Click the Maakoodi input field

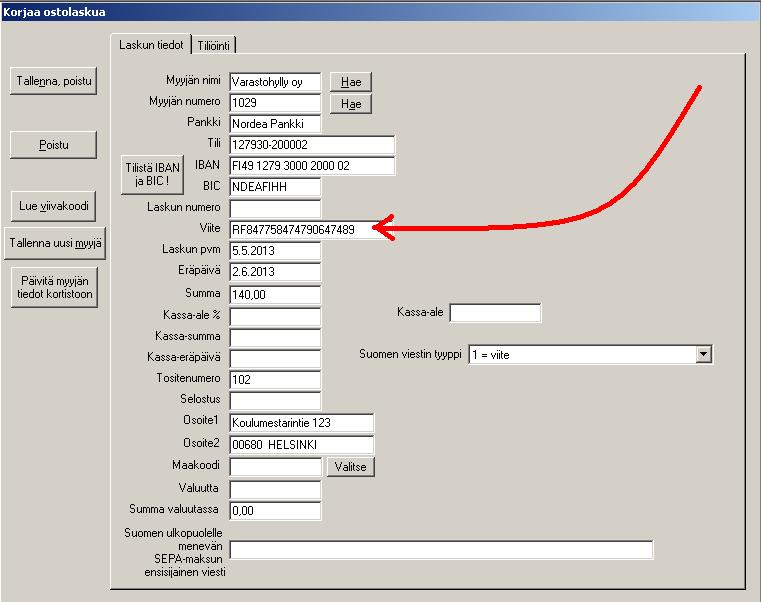(275, 467)
